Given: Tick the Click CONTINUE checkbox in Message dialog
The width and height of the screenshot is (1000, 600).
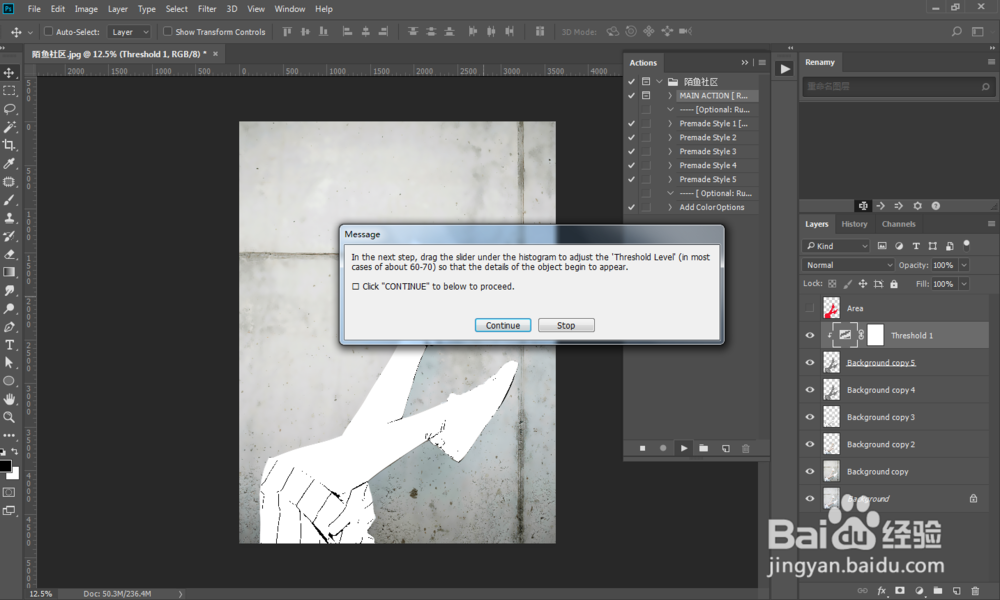Looking at the screenshot, I should click(x=356, y=287).
